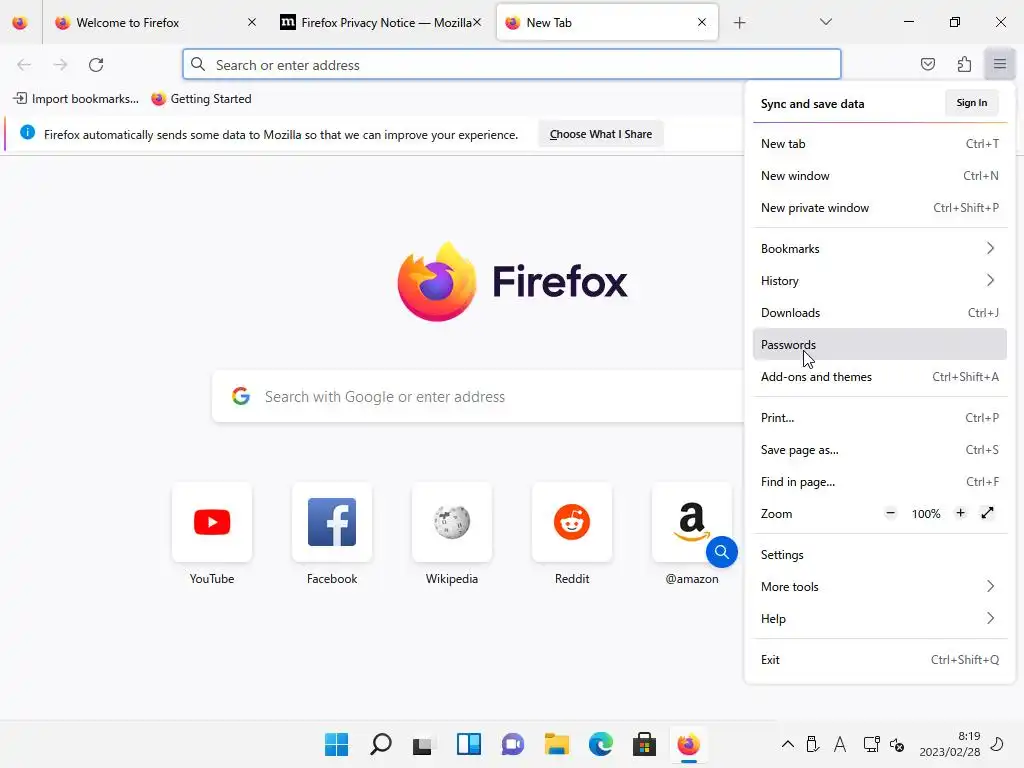Screen dimensions: 1024x768
Task: Expand the Bookmarks submenu
Action: [880, 249]
